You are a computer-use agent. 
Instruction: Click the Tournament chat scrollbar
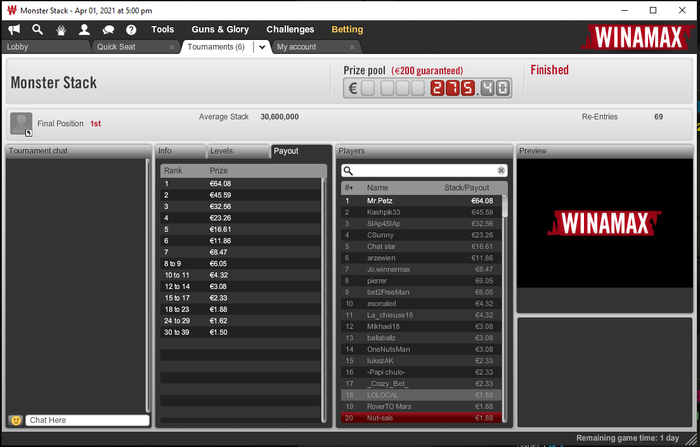pos(148,285)
